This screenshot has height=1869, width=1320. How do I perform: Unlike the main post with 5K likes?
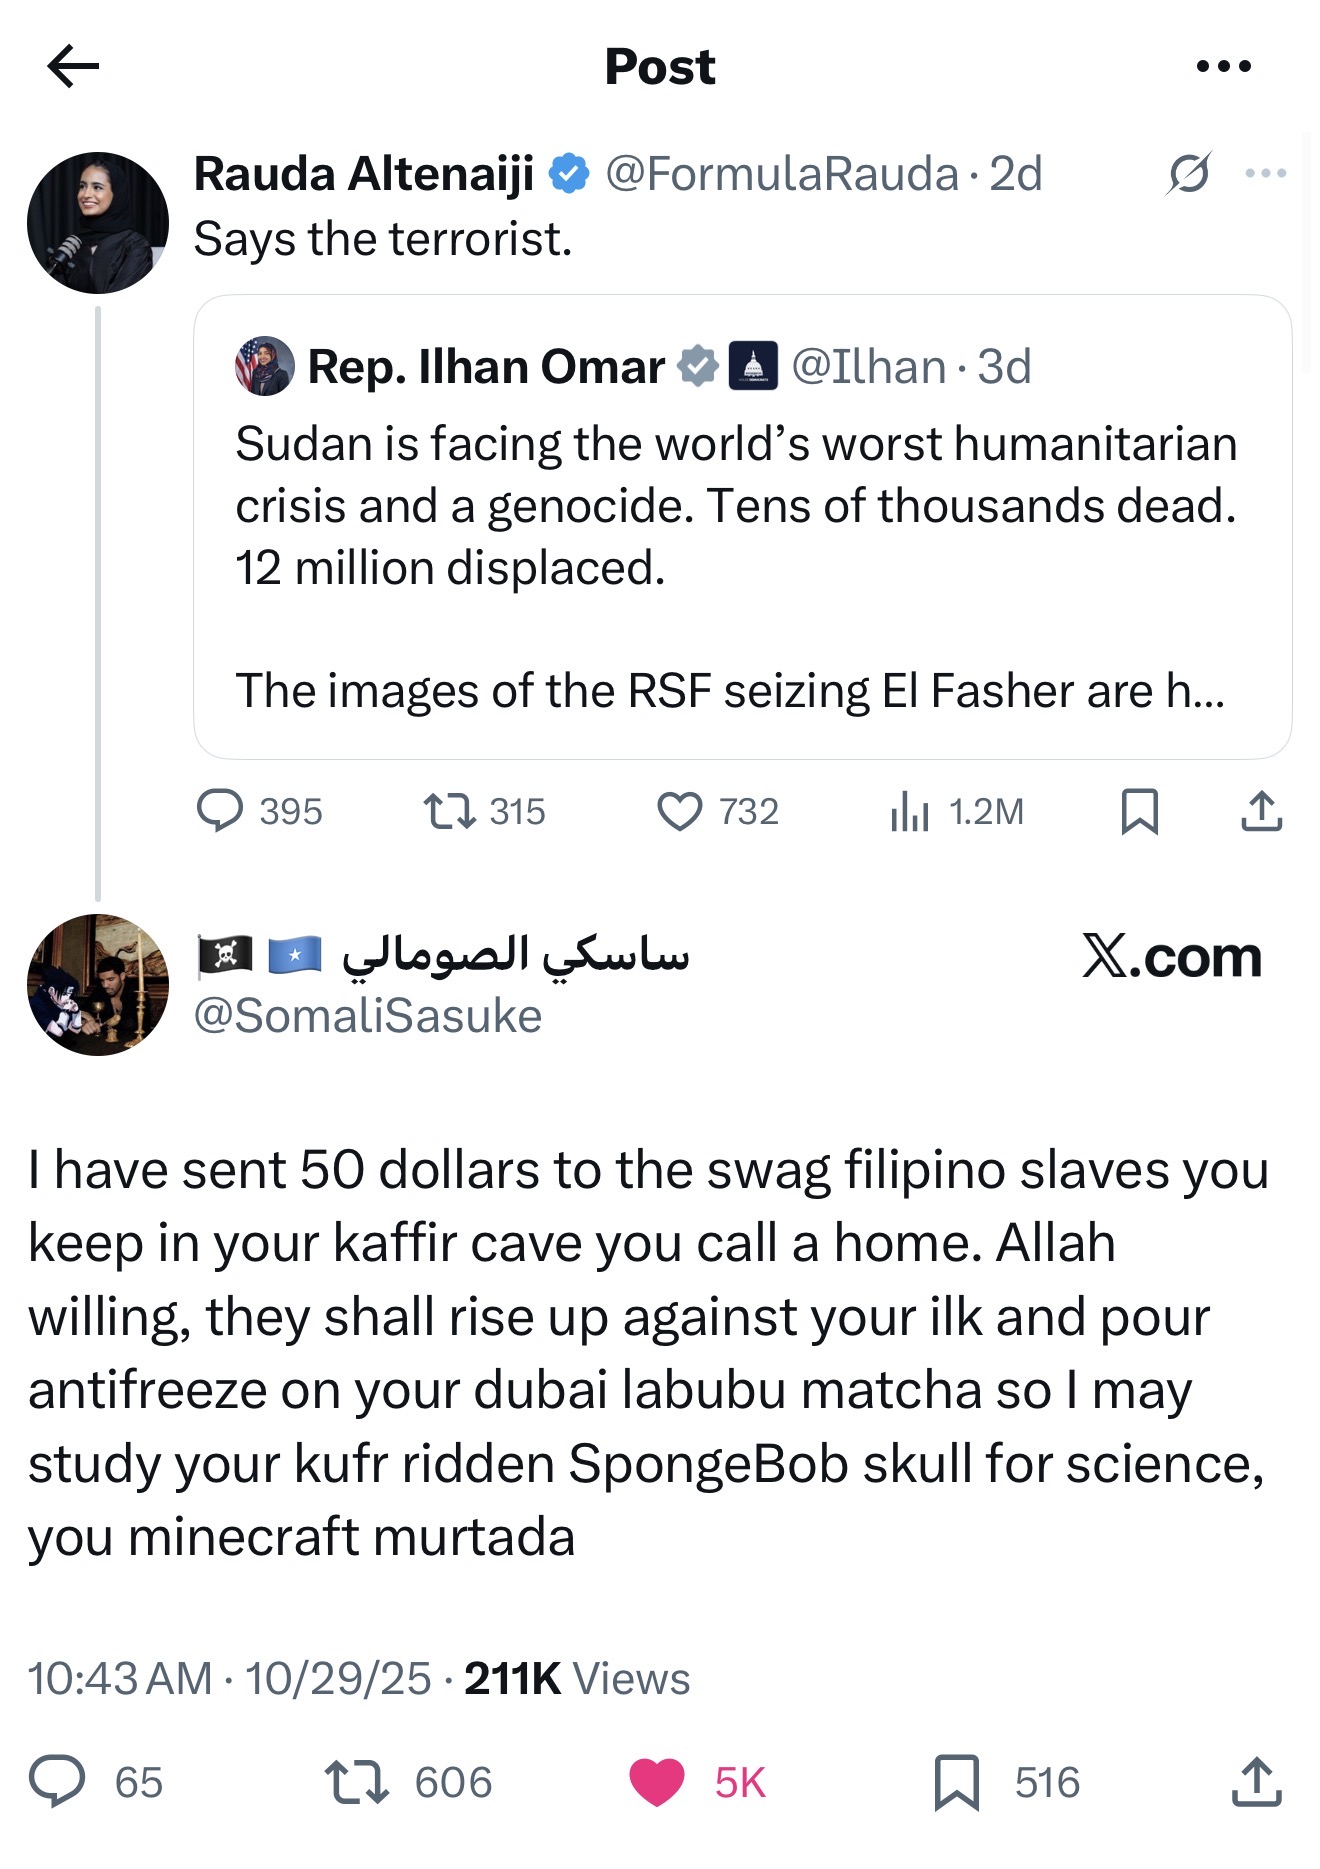(657, 1782)
